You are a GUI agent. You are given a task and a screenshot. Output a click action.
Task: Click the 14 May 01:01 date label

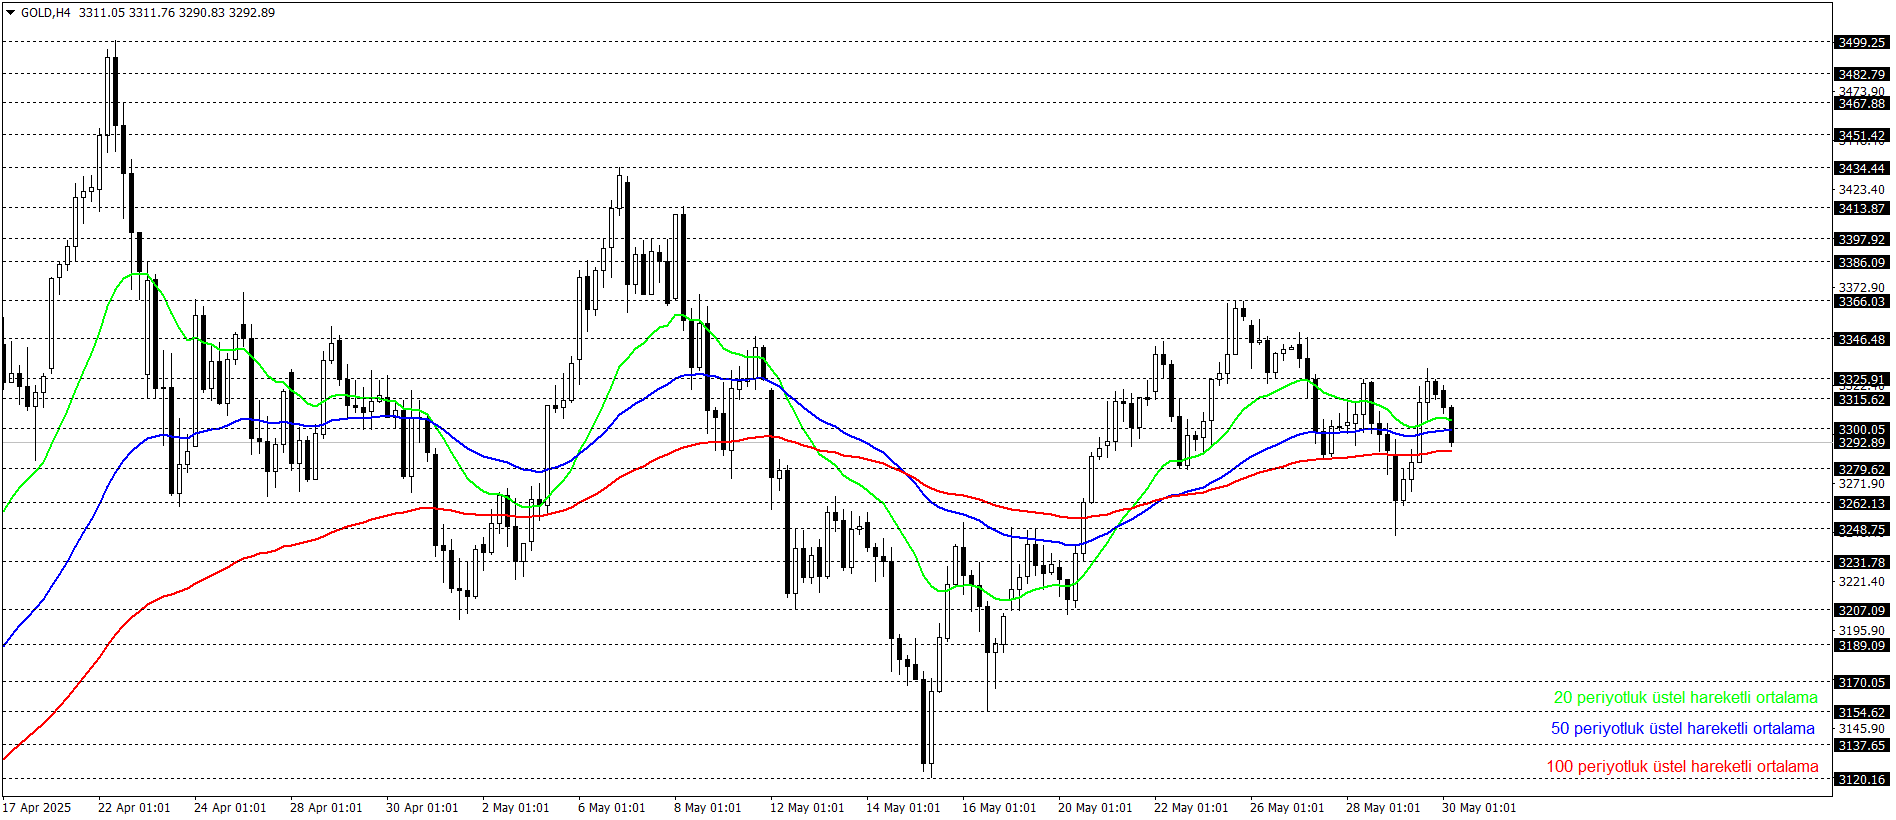click(x=903, y=808)
